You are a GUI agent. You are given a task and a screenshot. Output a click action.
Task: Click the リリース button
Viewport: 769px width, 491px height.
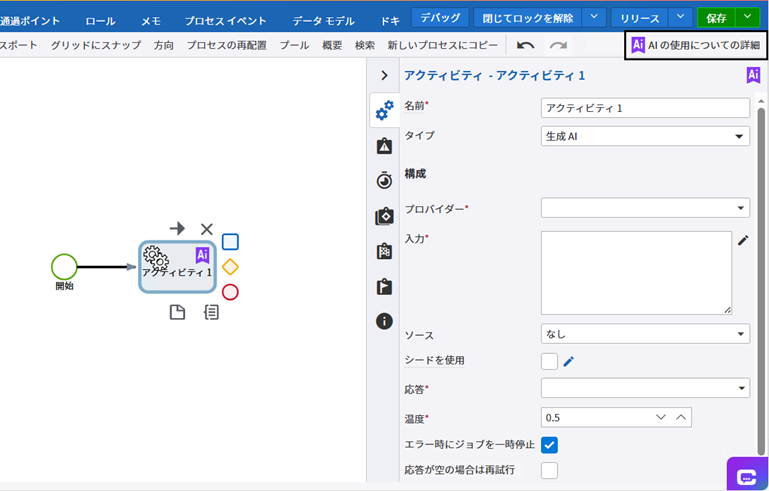640,18
